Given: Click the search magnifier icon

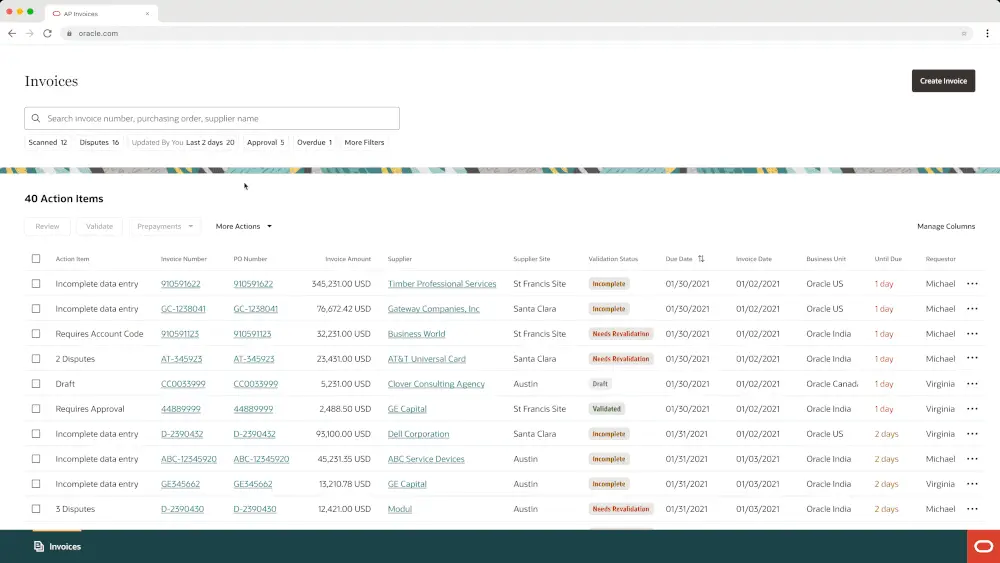Looking at the screenshot, I should (36, 118).
